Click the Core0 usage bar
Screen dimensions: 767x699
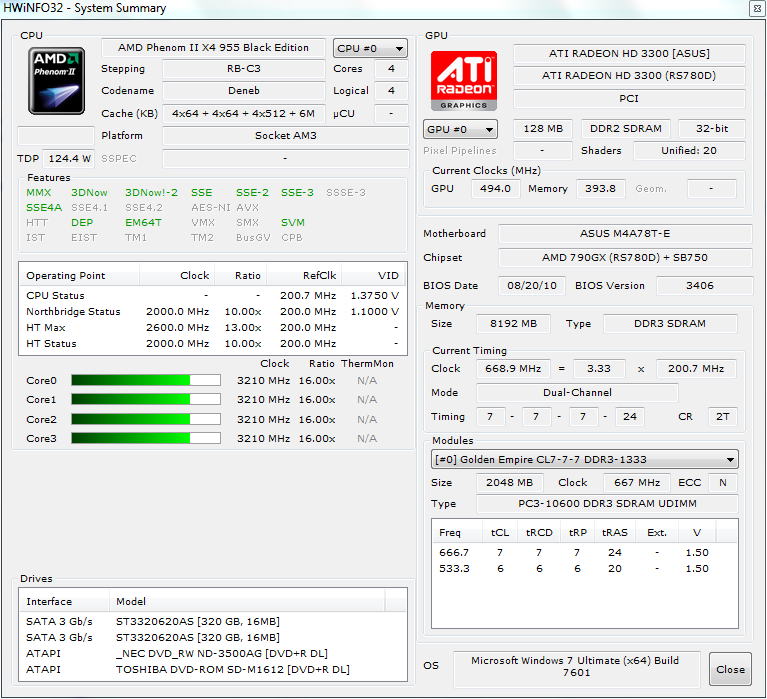pyautogui.click(x=146, y=381)
